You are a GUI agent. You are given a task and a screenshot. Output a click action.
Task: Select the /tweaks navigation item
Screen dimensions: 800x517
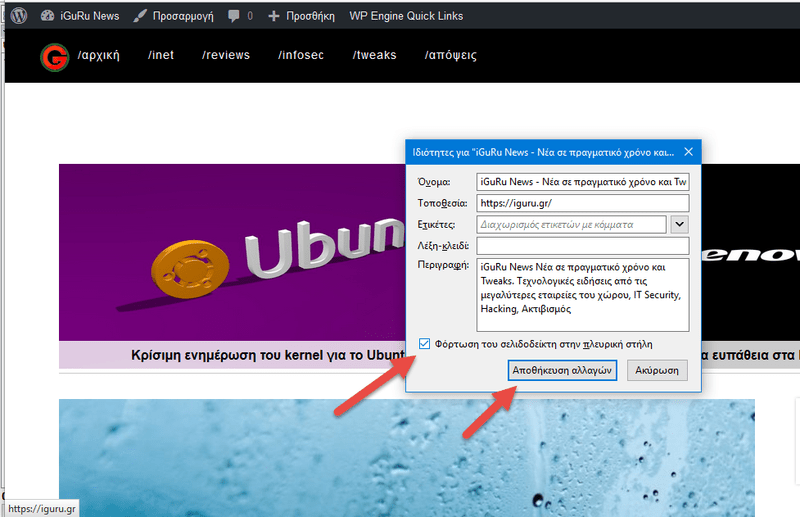[375, 55]
